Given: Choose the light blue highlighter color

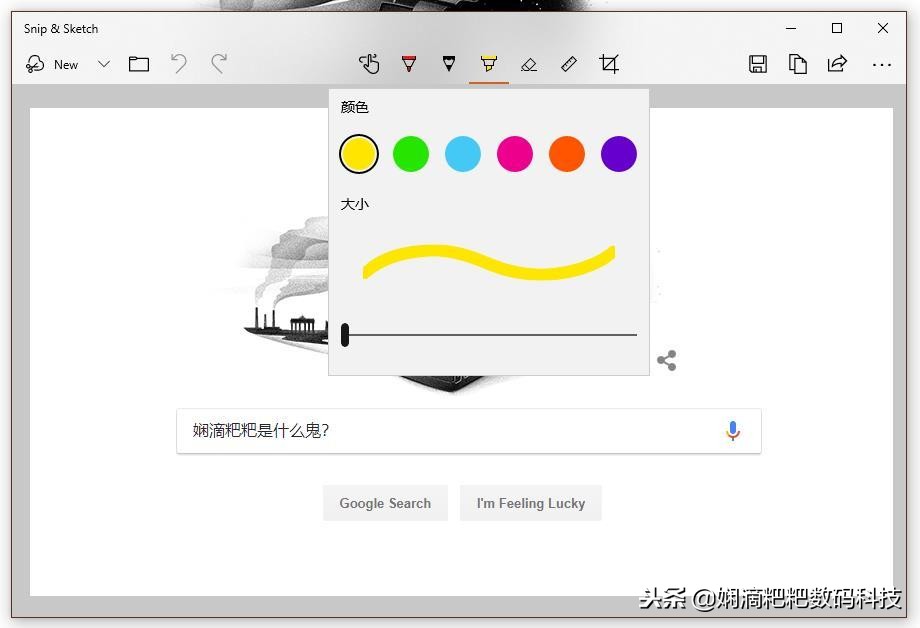Looking at the screenshot, I should click(x=463, y=154).
